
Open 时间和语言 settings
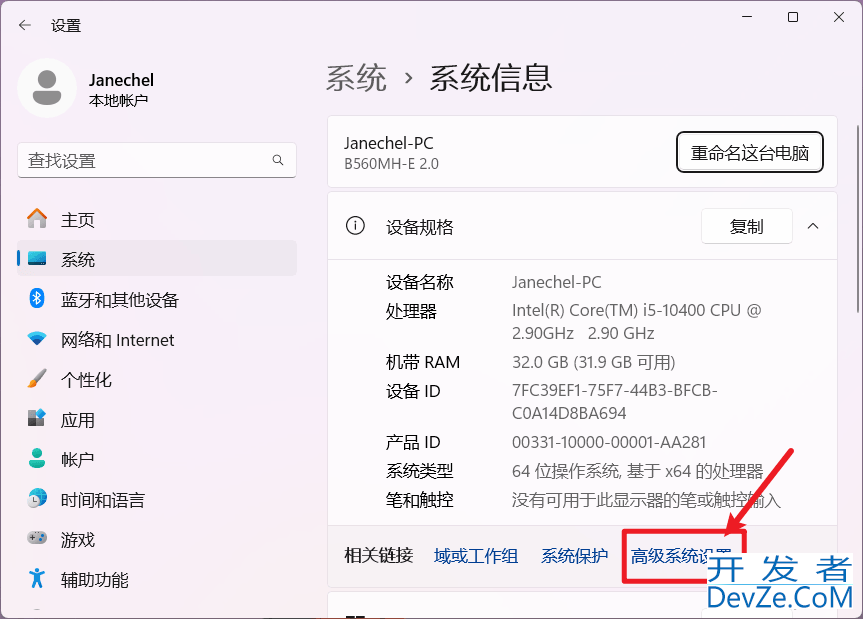pyautogui.click(x=157, y=500)
